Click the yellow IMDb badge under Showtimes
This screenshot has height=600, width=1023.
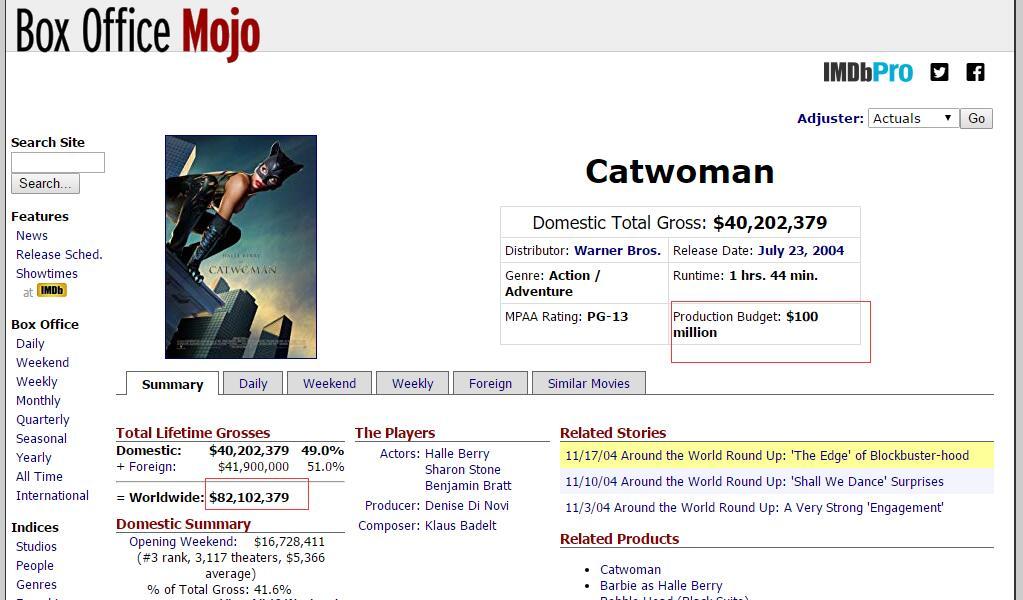[x=52, y=290]
